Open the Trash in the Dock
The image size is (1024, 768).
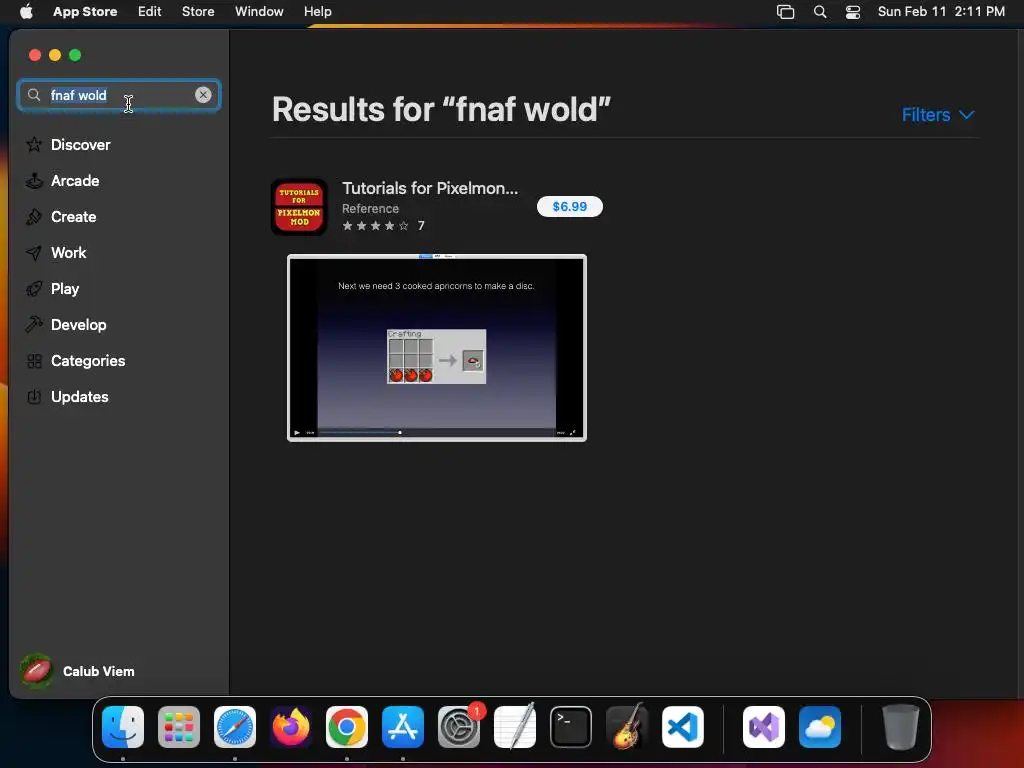[901, 727]
